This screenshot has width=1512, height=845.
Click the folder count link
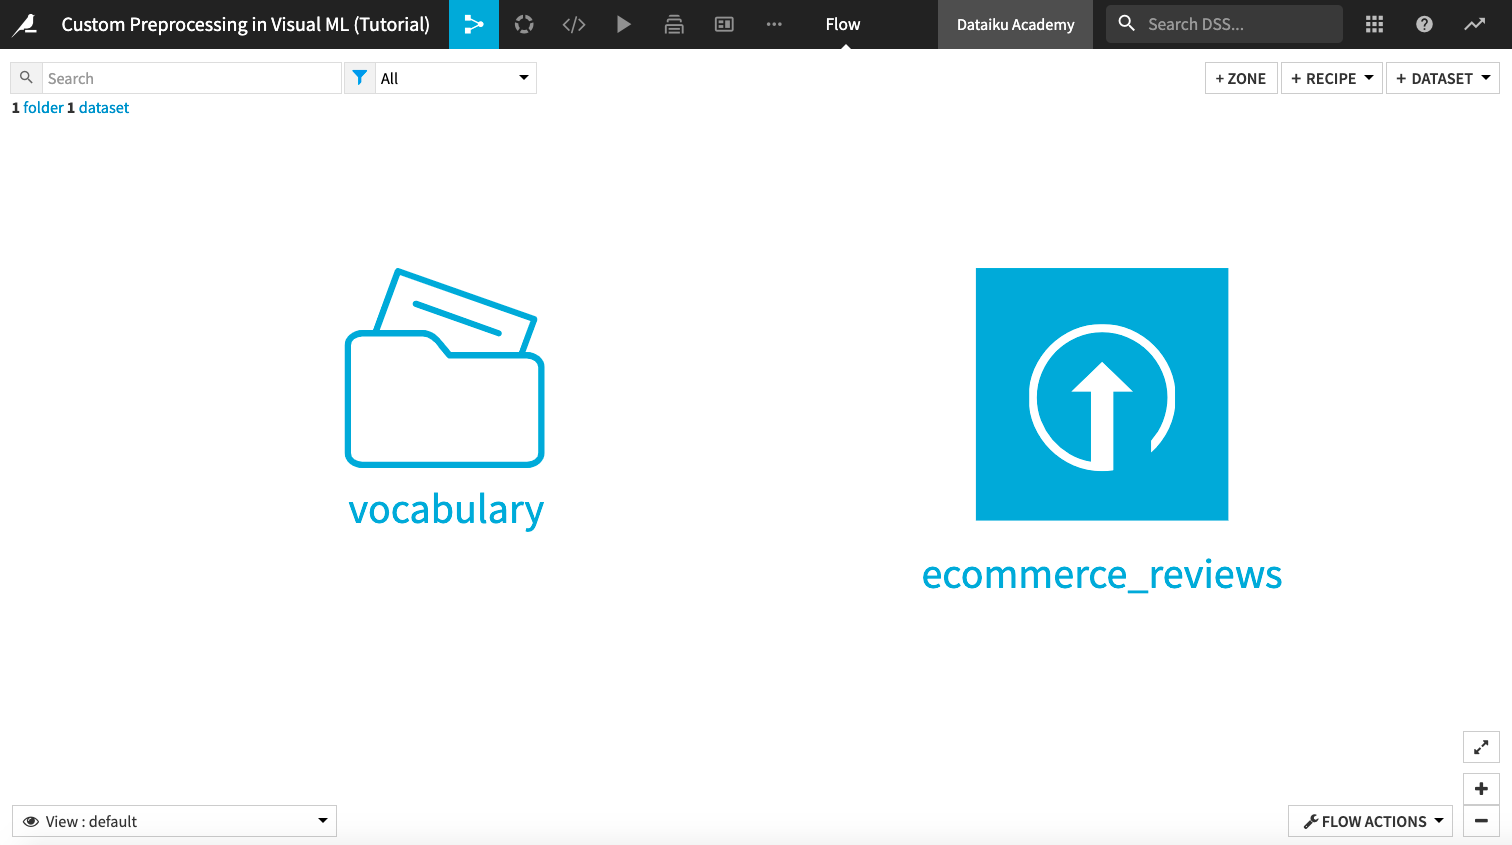[43, 108]
